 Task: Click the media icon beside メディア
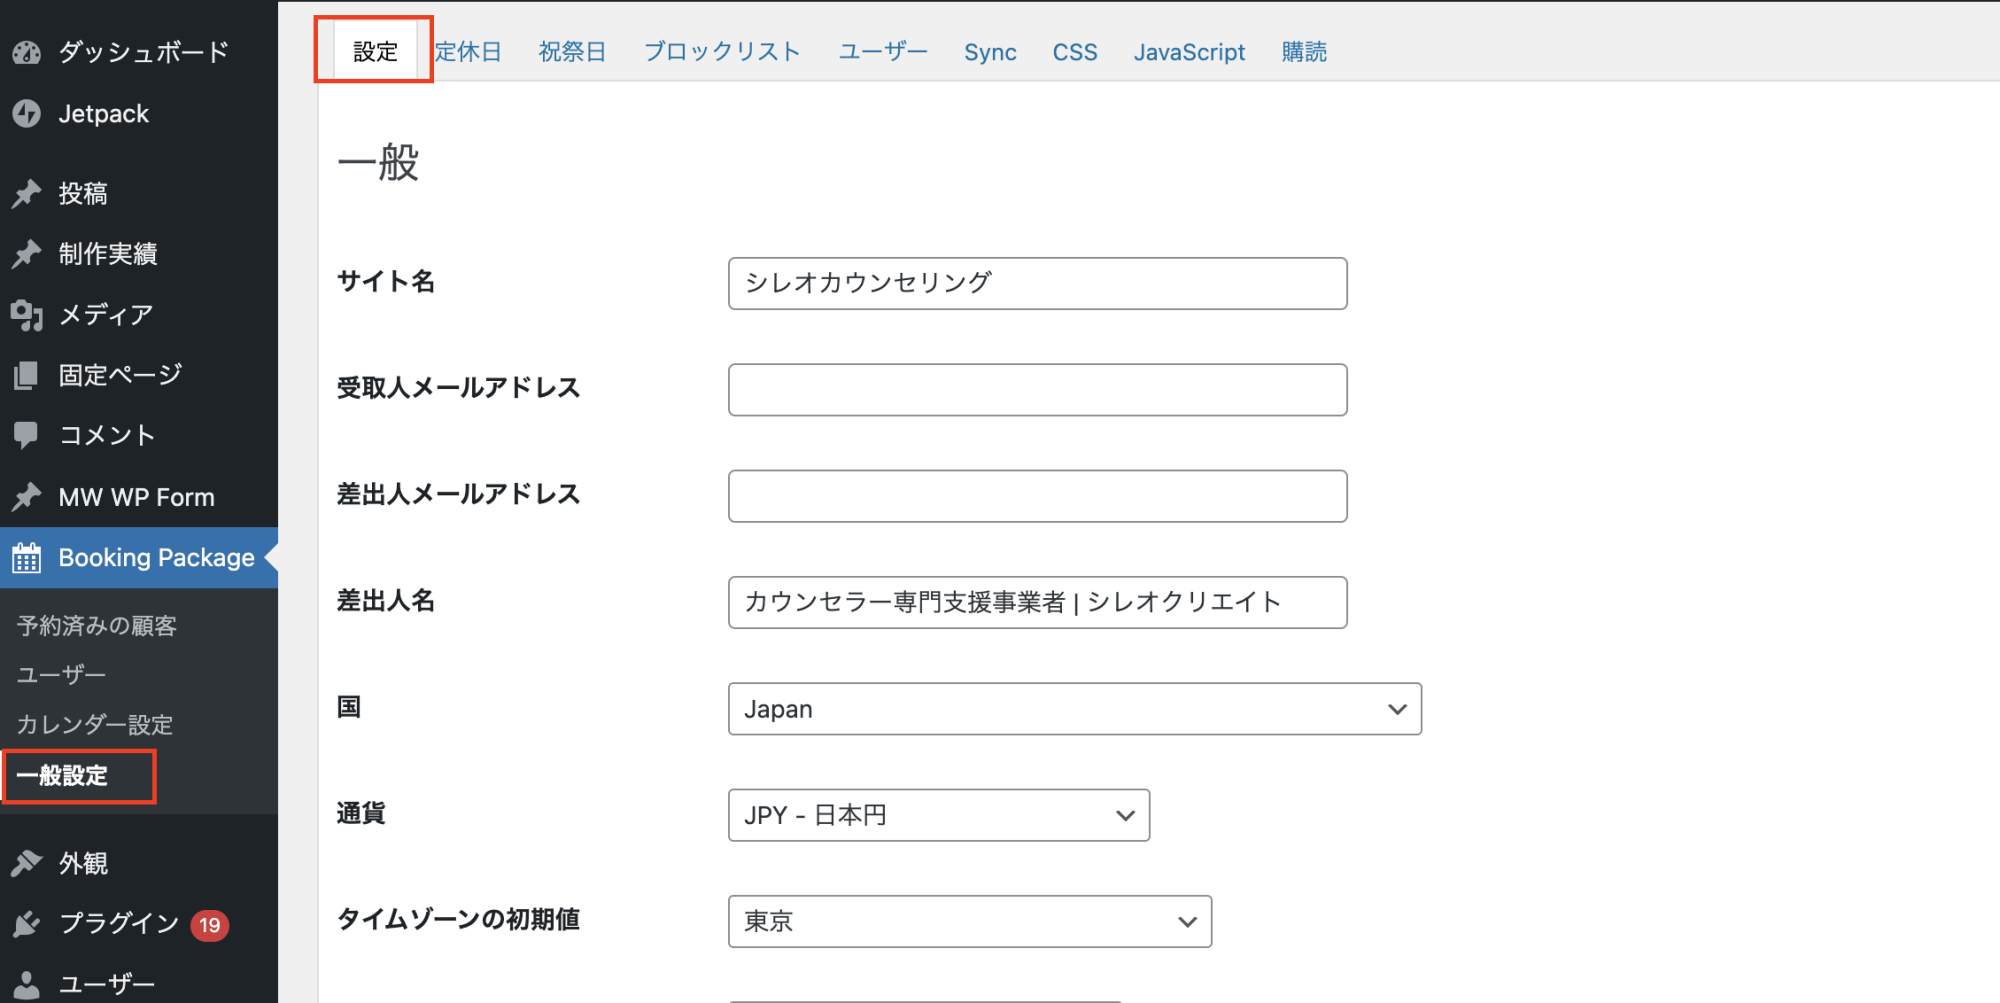(27, 315)
